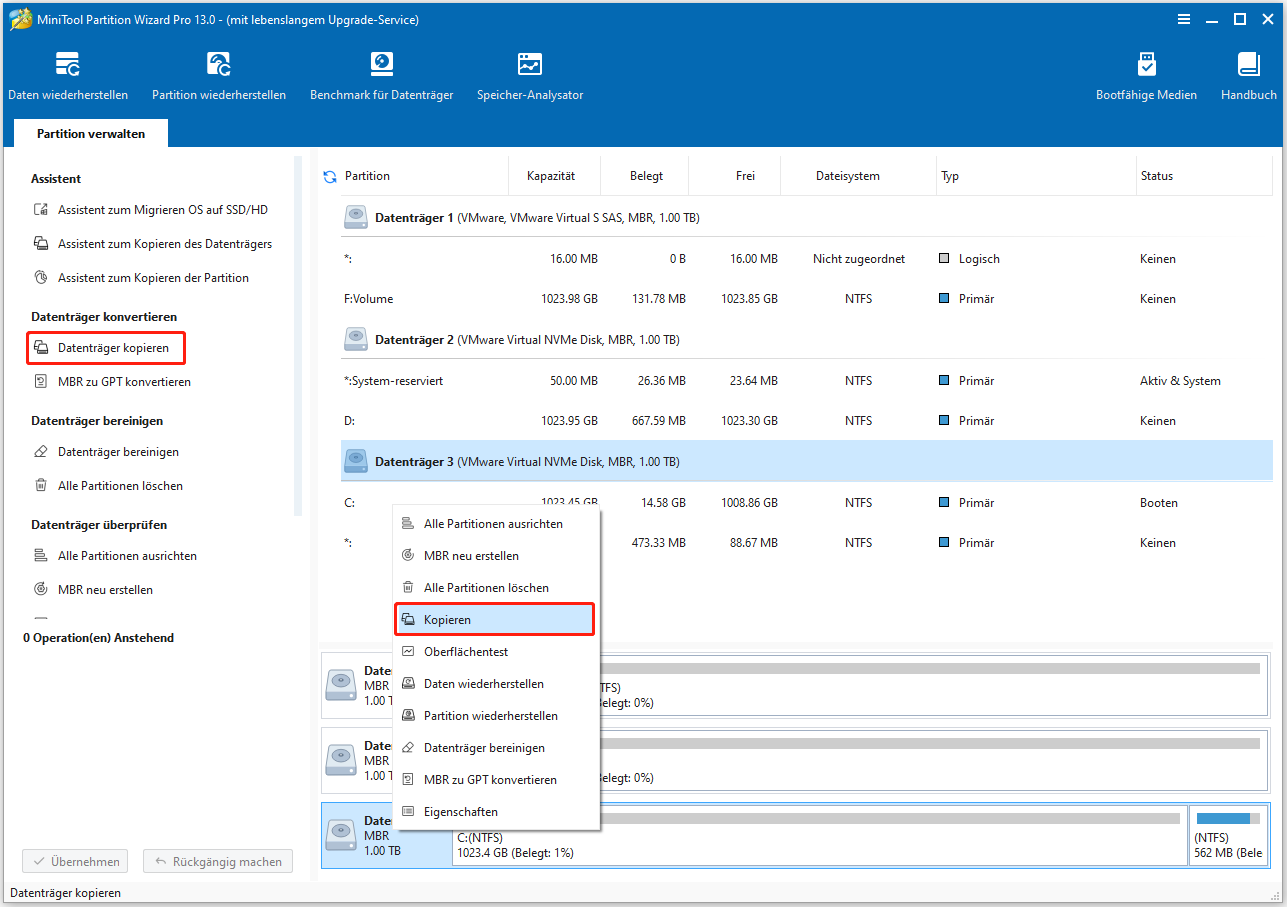Open the Speicher-Analysator

coord(530,75)
